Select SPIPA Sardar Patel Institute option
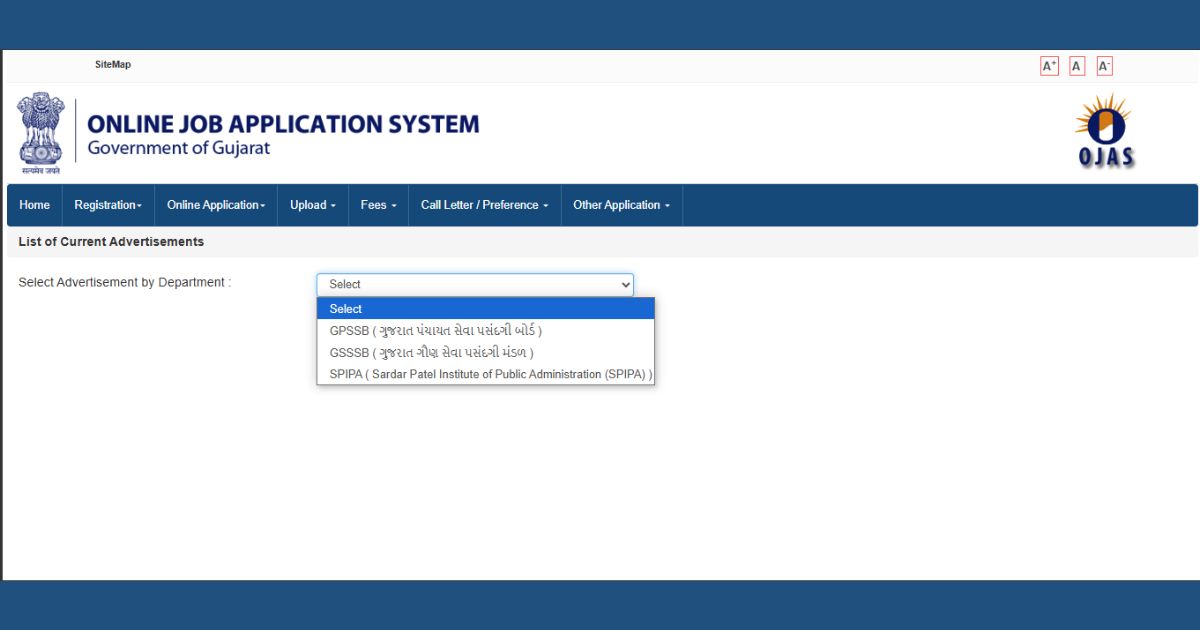Screen dimensions: 1200x630 click(x=486, y=375)
